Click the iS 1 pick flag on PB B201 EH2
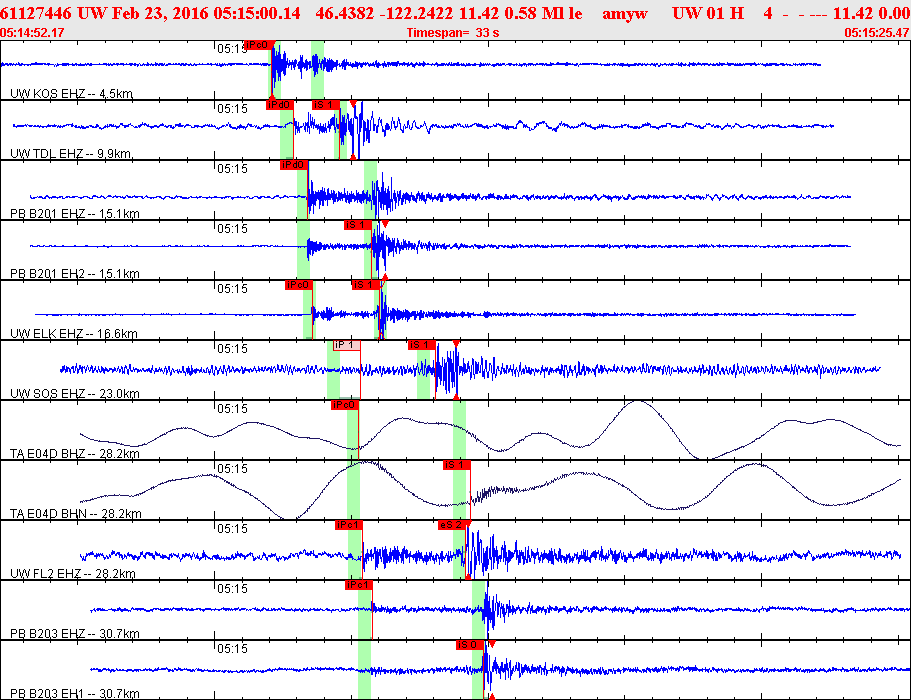The width and height of the screenshot is (911, 700). point(358,225)
